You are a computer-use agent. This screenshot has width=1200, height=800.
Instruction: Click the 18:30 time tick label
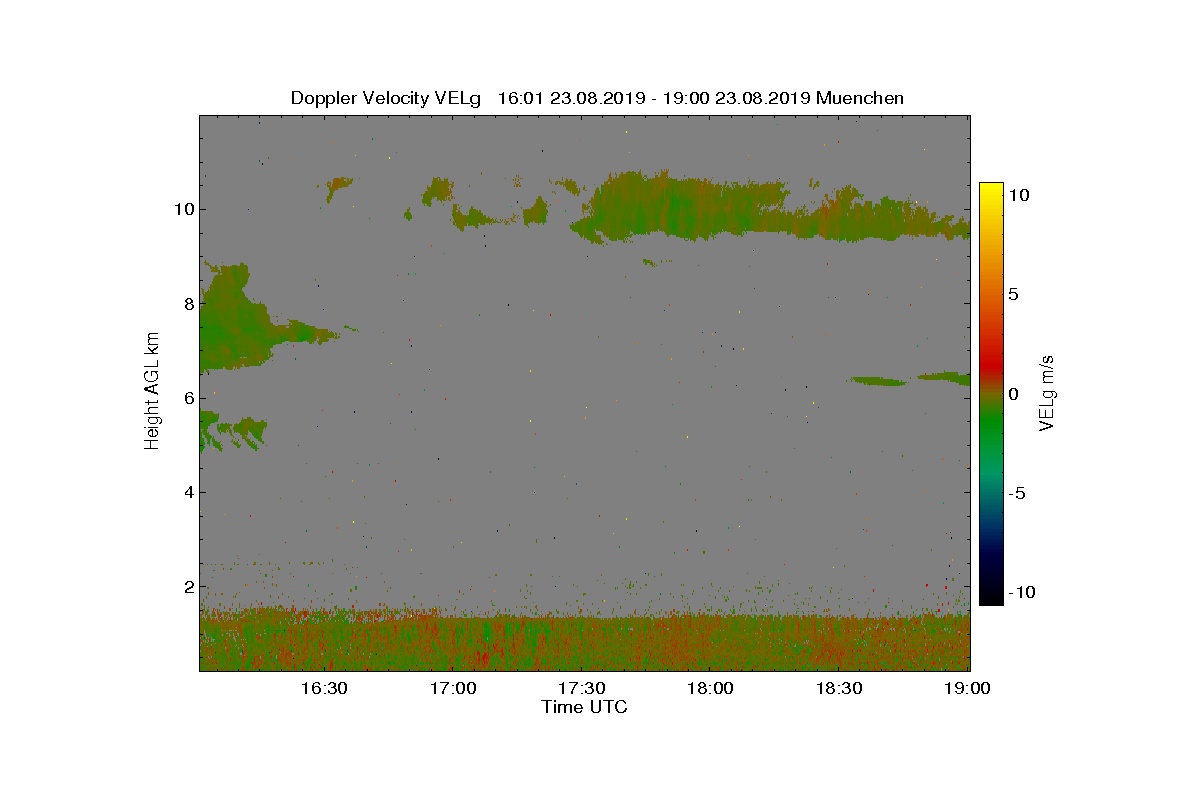[839, 688]
